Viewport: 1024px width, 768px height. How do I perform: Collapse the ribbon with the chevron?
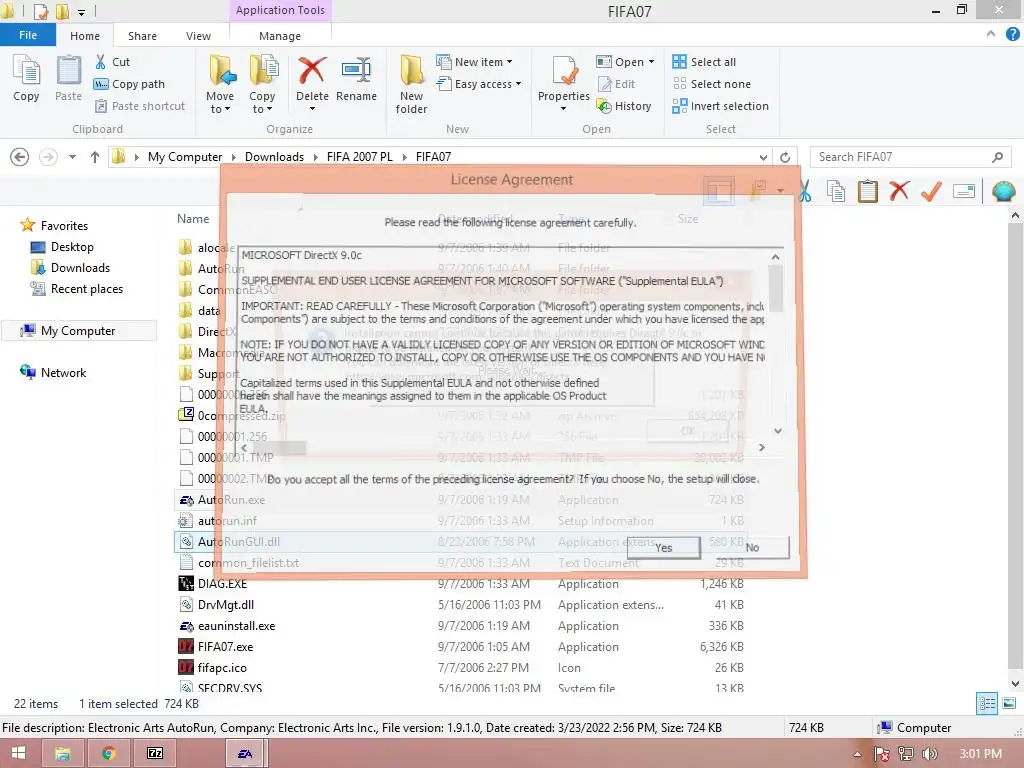[991, 34]
